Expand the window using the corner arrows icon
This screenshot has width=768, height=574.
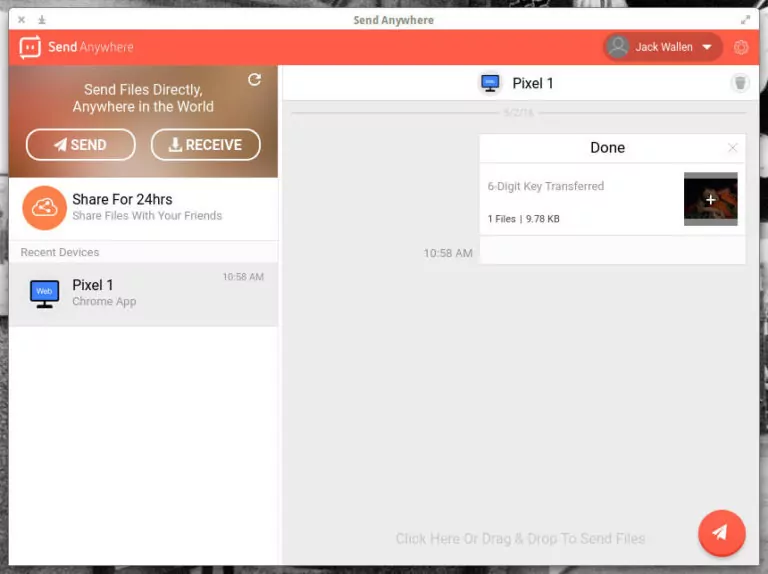[x=745, y=20]
